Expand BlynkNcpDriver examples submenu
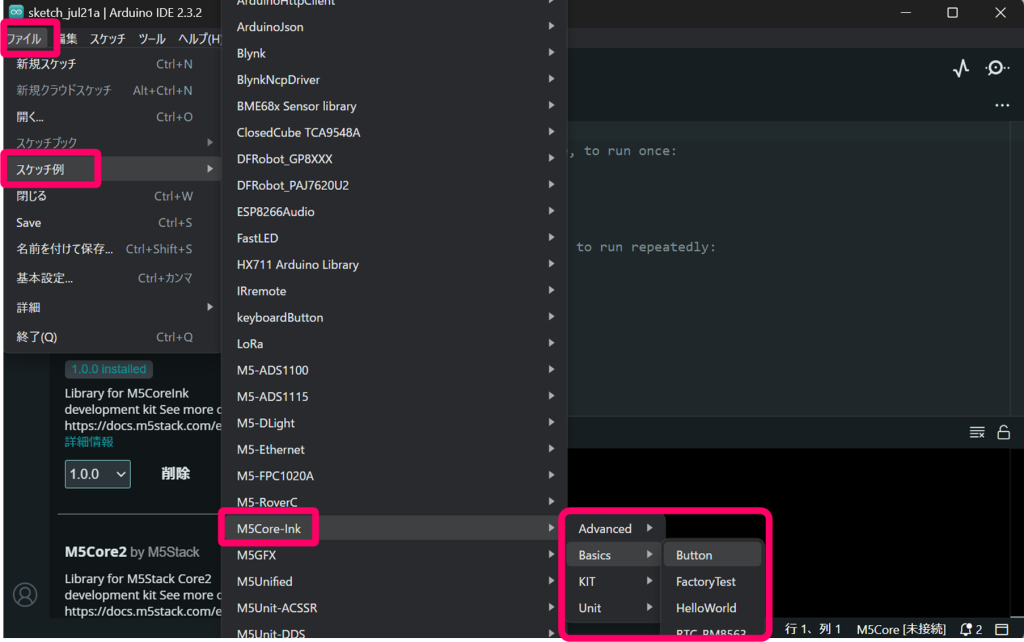The image size is (1024, 642). point(394,80)
